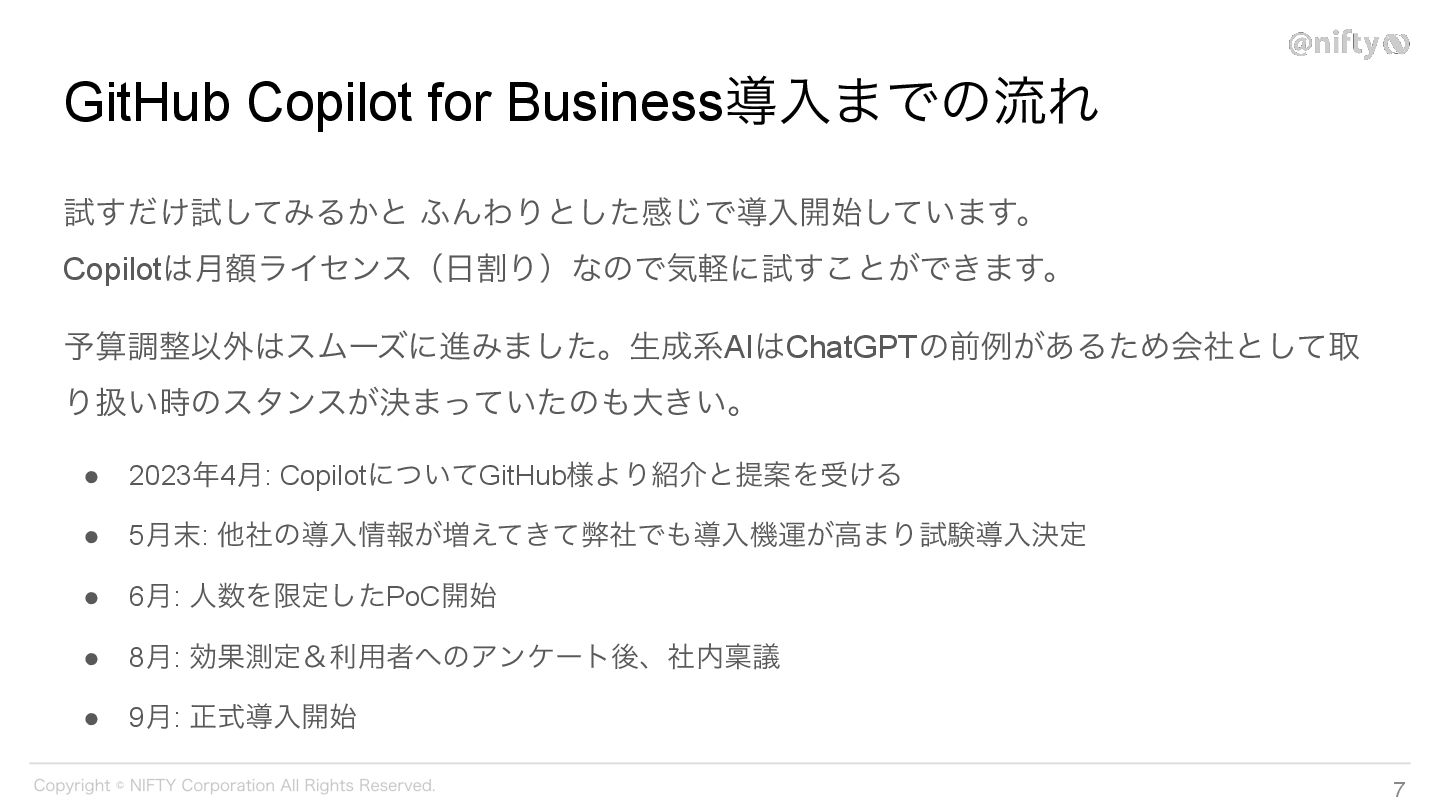The height and width of the screenshot is (810, 1440).
Task: Click the NIFTY Corporation copyright footer text
Action: coord(235,786)
